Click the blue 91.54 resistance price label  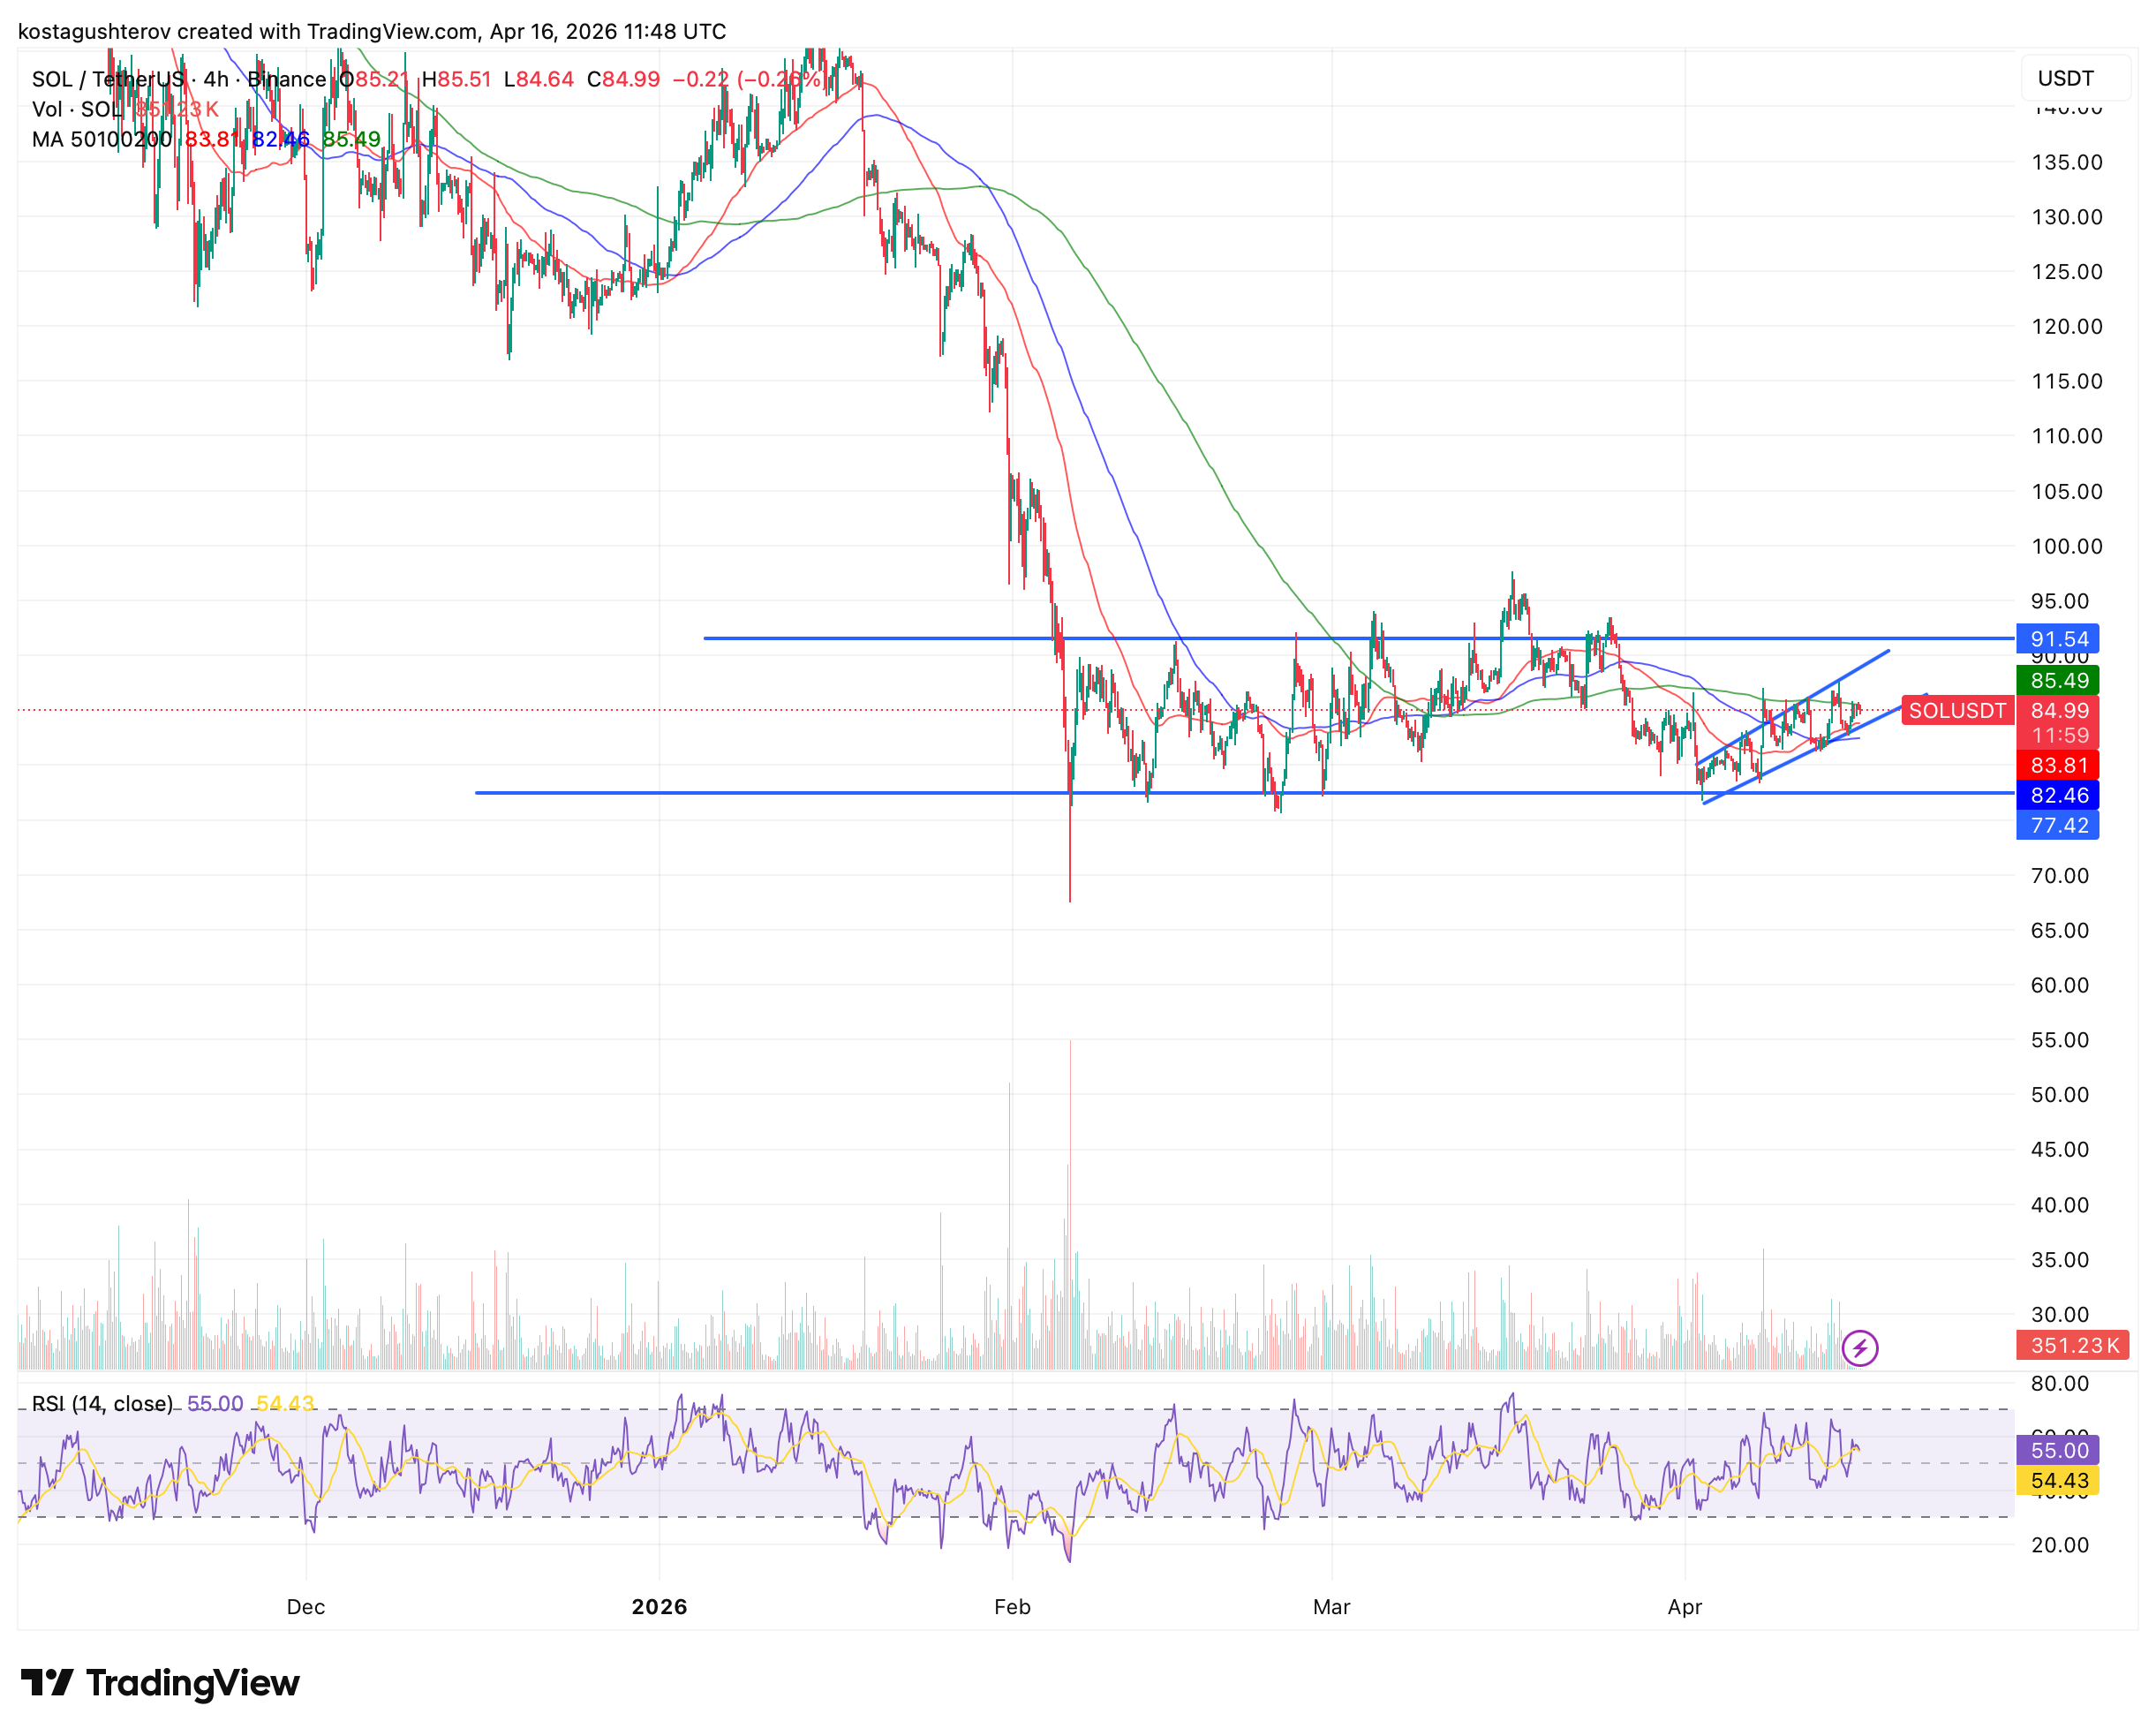click(x=2058, y=638)
